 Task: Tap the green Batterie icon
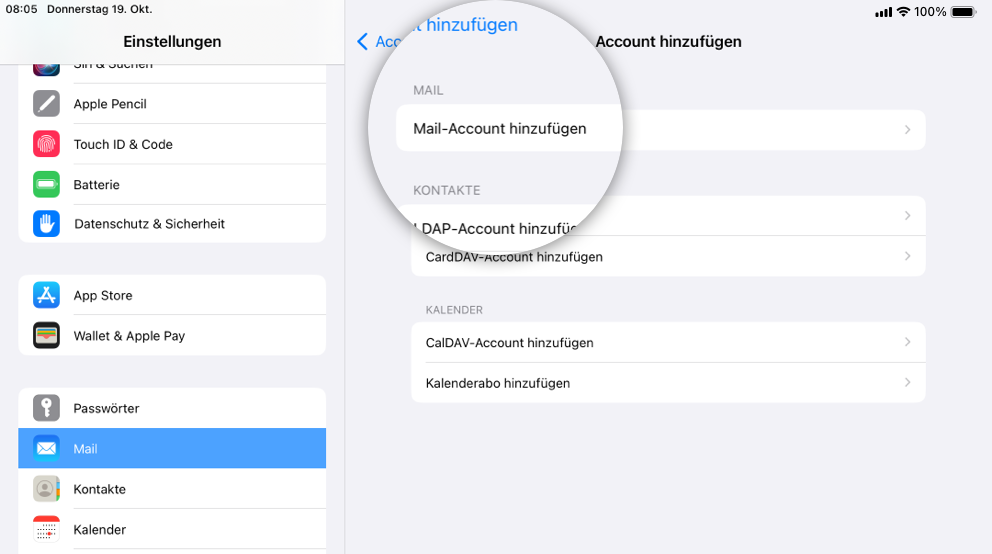pyautogui.click(x=46, y=185)
